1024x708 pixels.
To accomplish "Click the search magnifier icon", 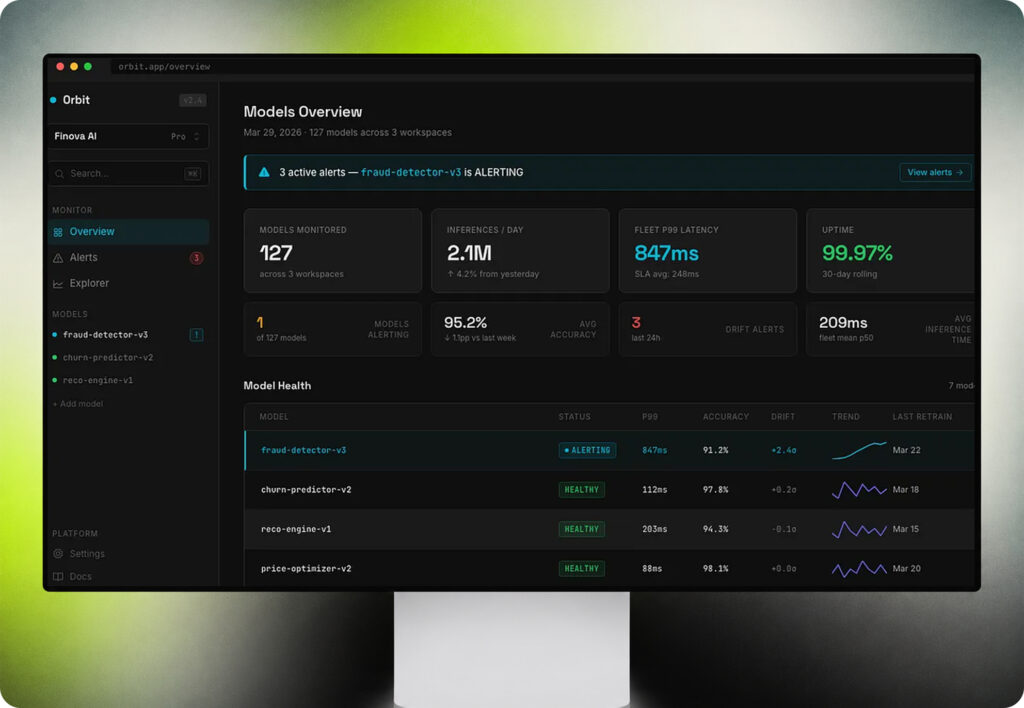I will tap(59, 174).
